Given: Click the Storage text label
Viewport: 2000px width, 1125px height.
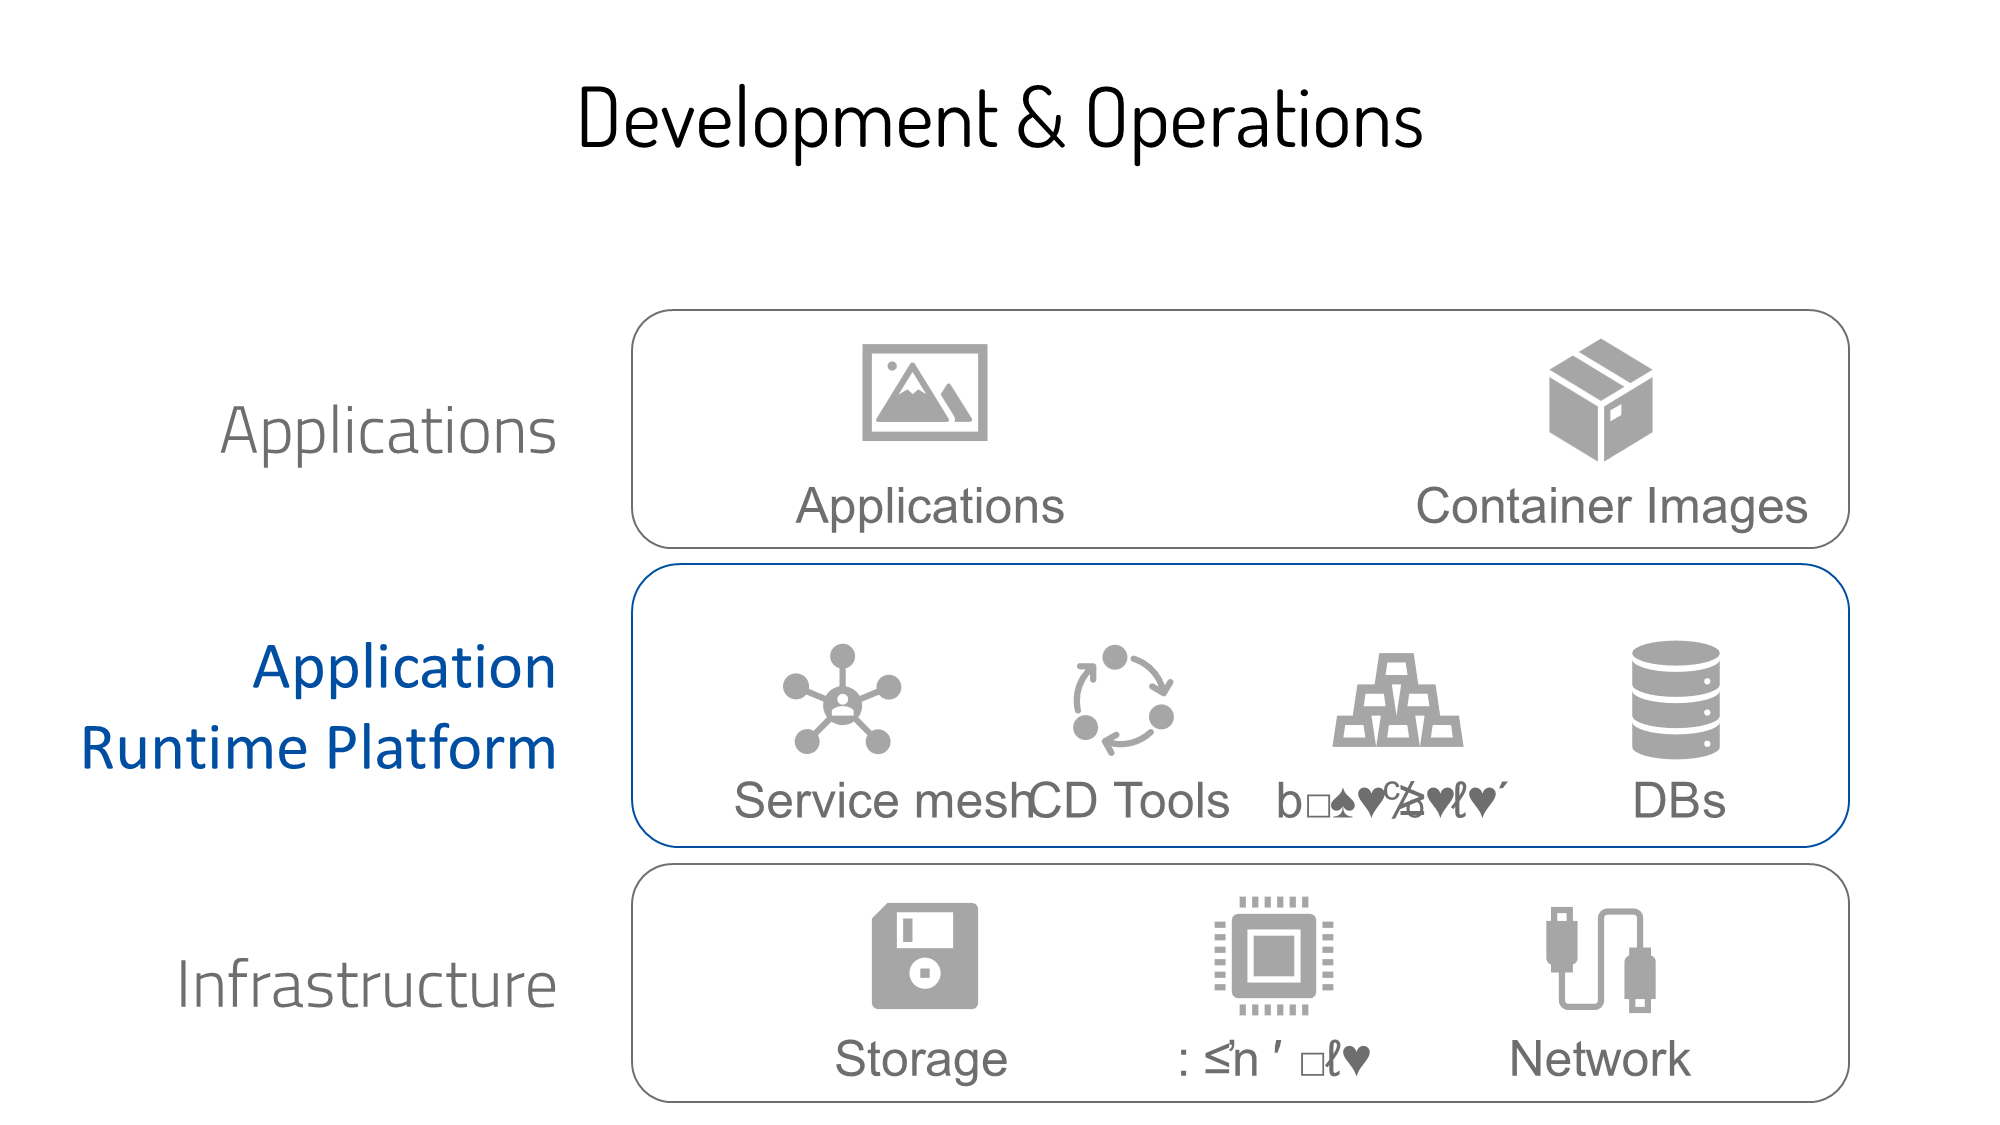Looking at the screenshot, I should point(921,1059).
